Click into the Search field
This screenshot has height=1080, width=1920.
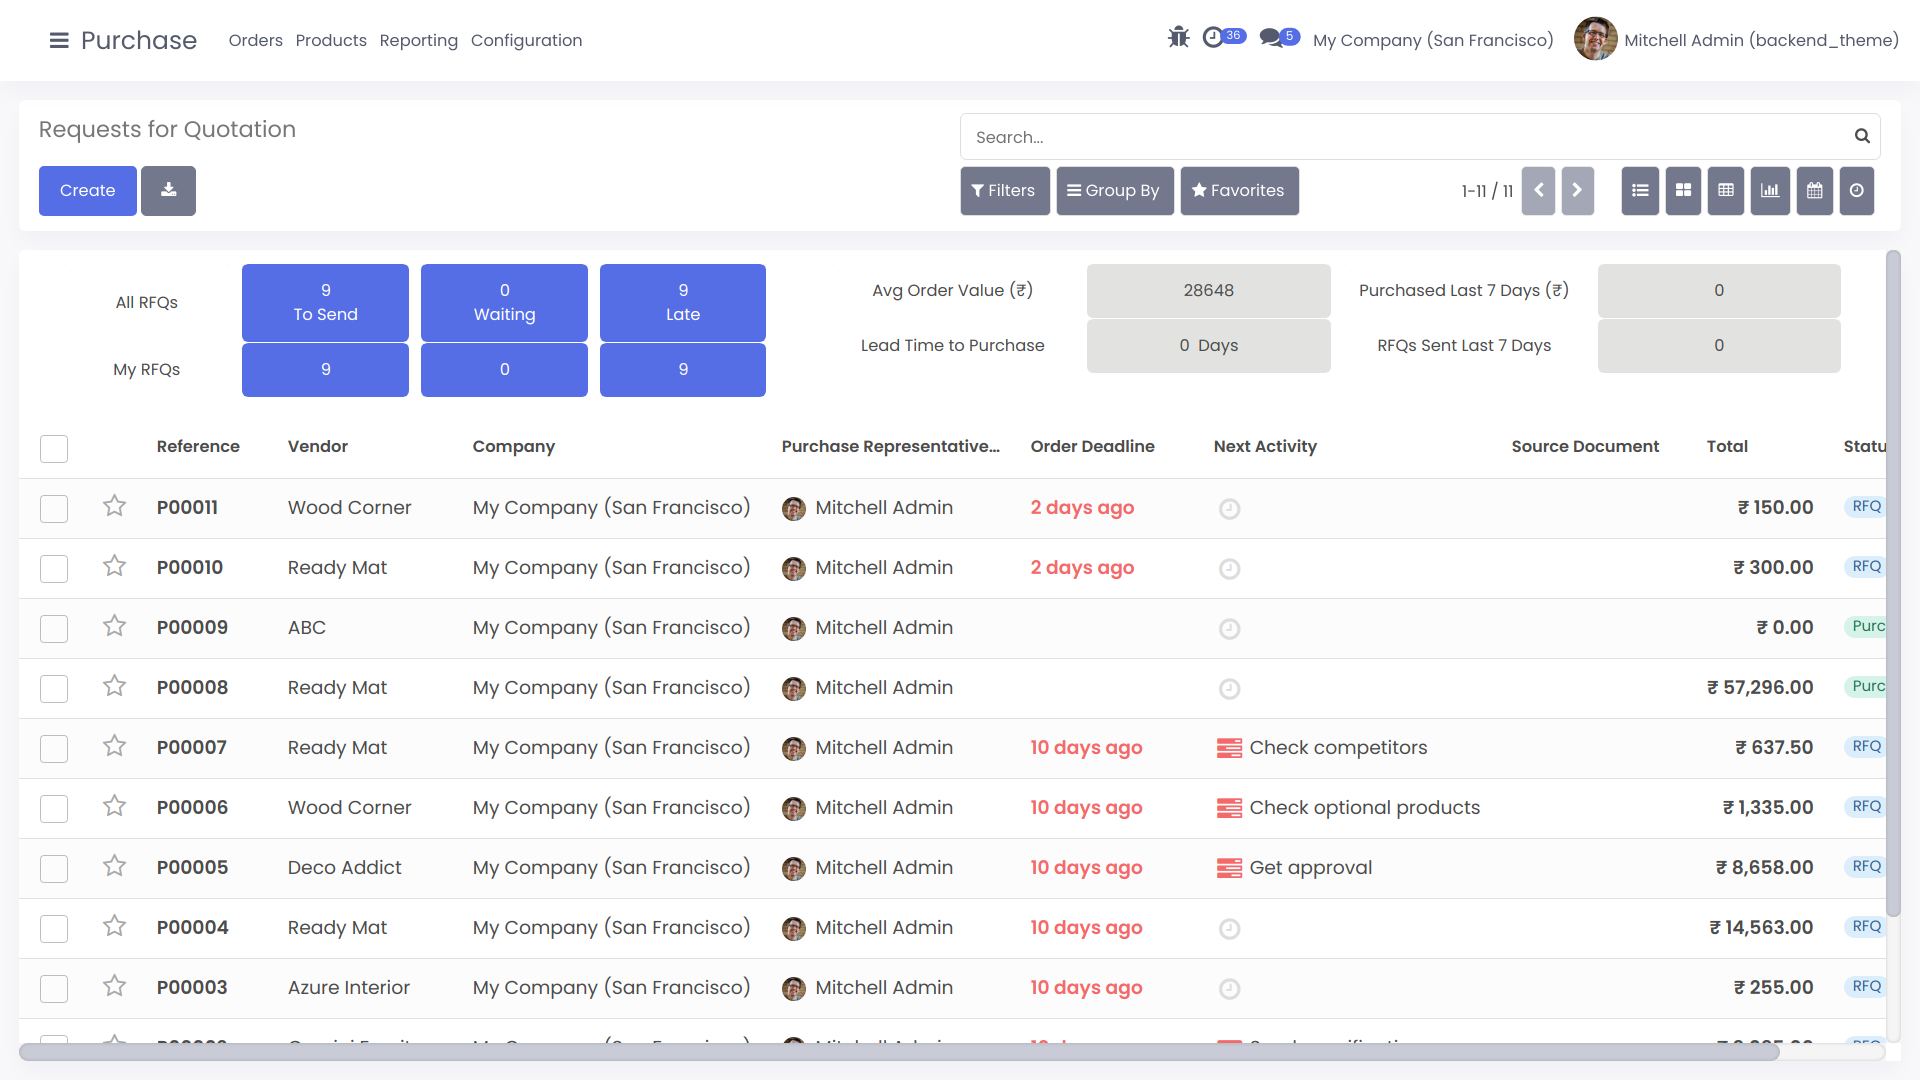coord(1400,137)
